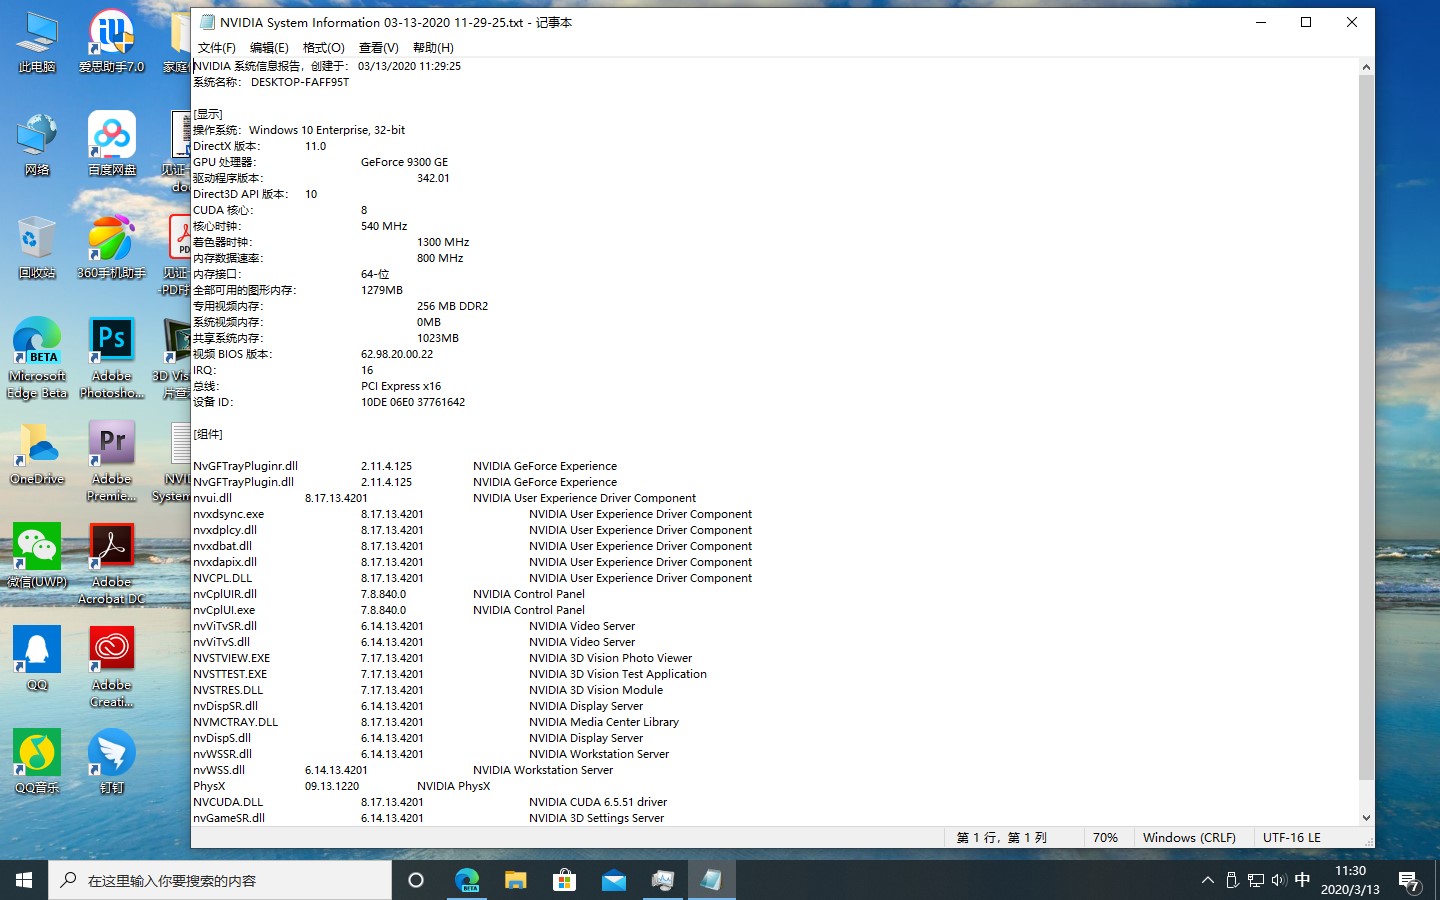The image size is (1440, 900).
Task: Click UTF-16 LE status entry
Action: coord(1291,837)
